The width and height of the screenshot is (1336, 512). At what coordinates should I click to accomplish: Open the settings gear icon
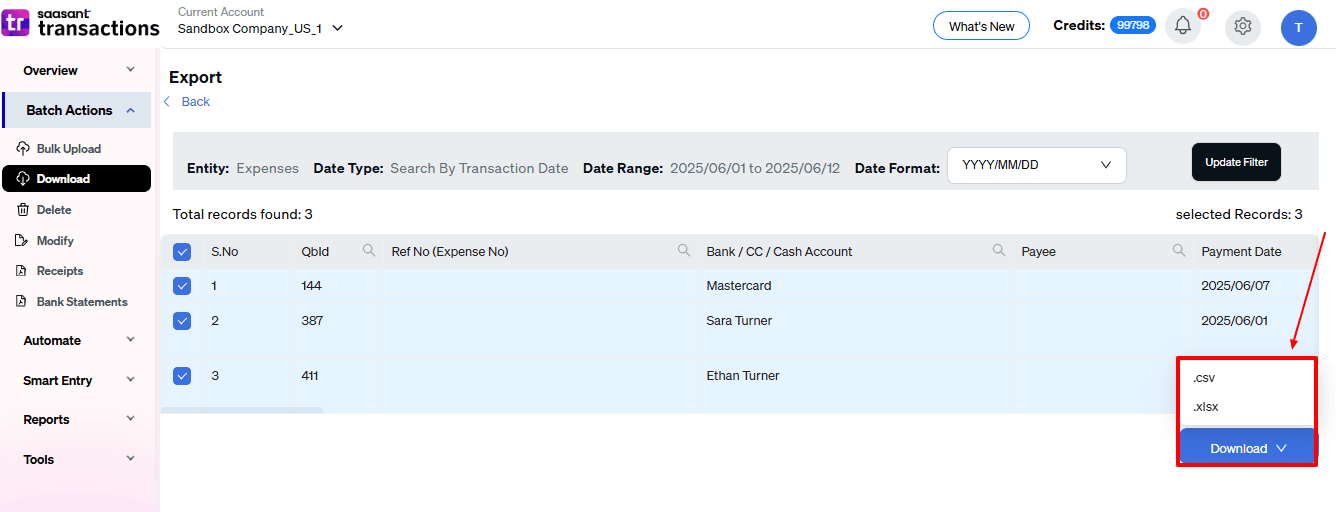(x=1243, y=26)
